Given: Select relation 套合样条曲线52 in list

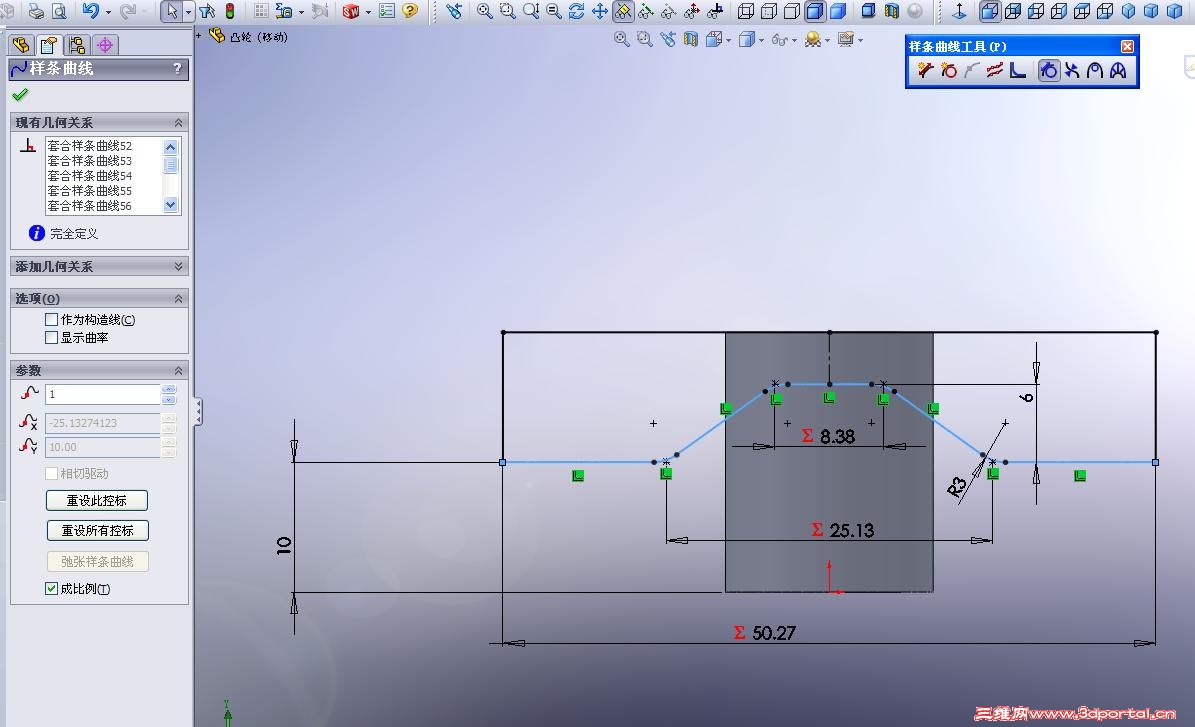Looking at the screenshot, I should tap(90, 145).
